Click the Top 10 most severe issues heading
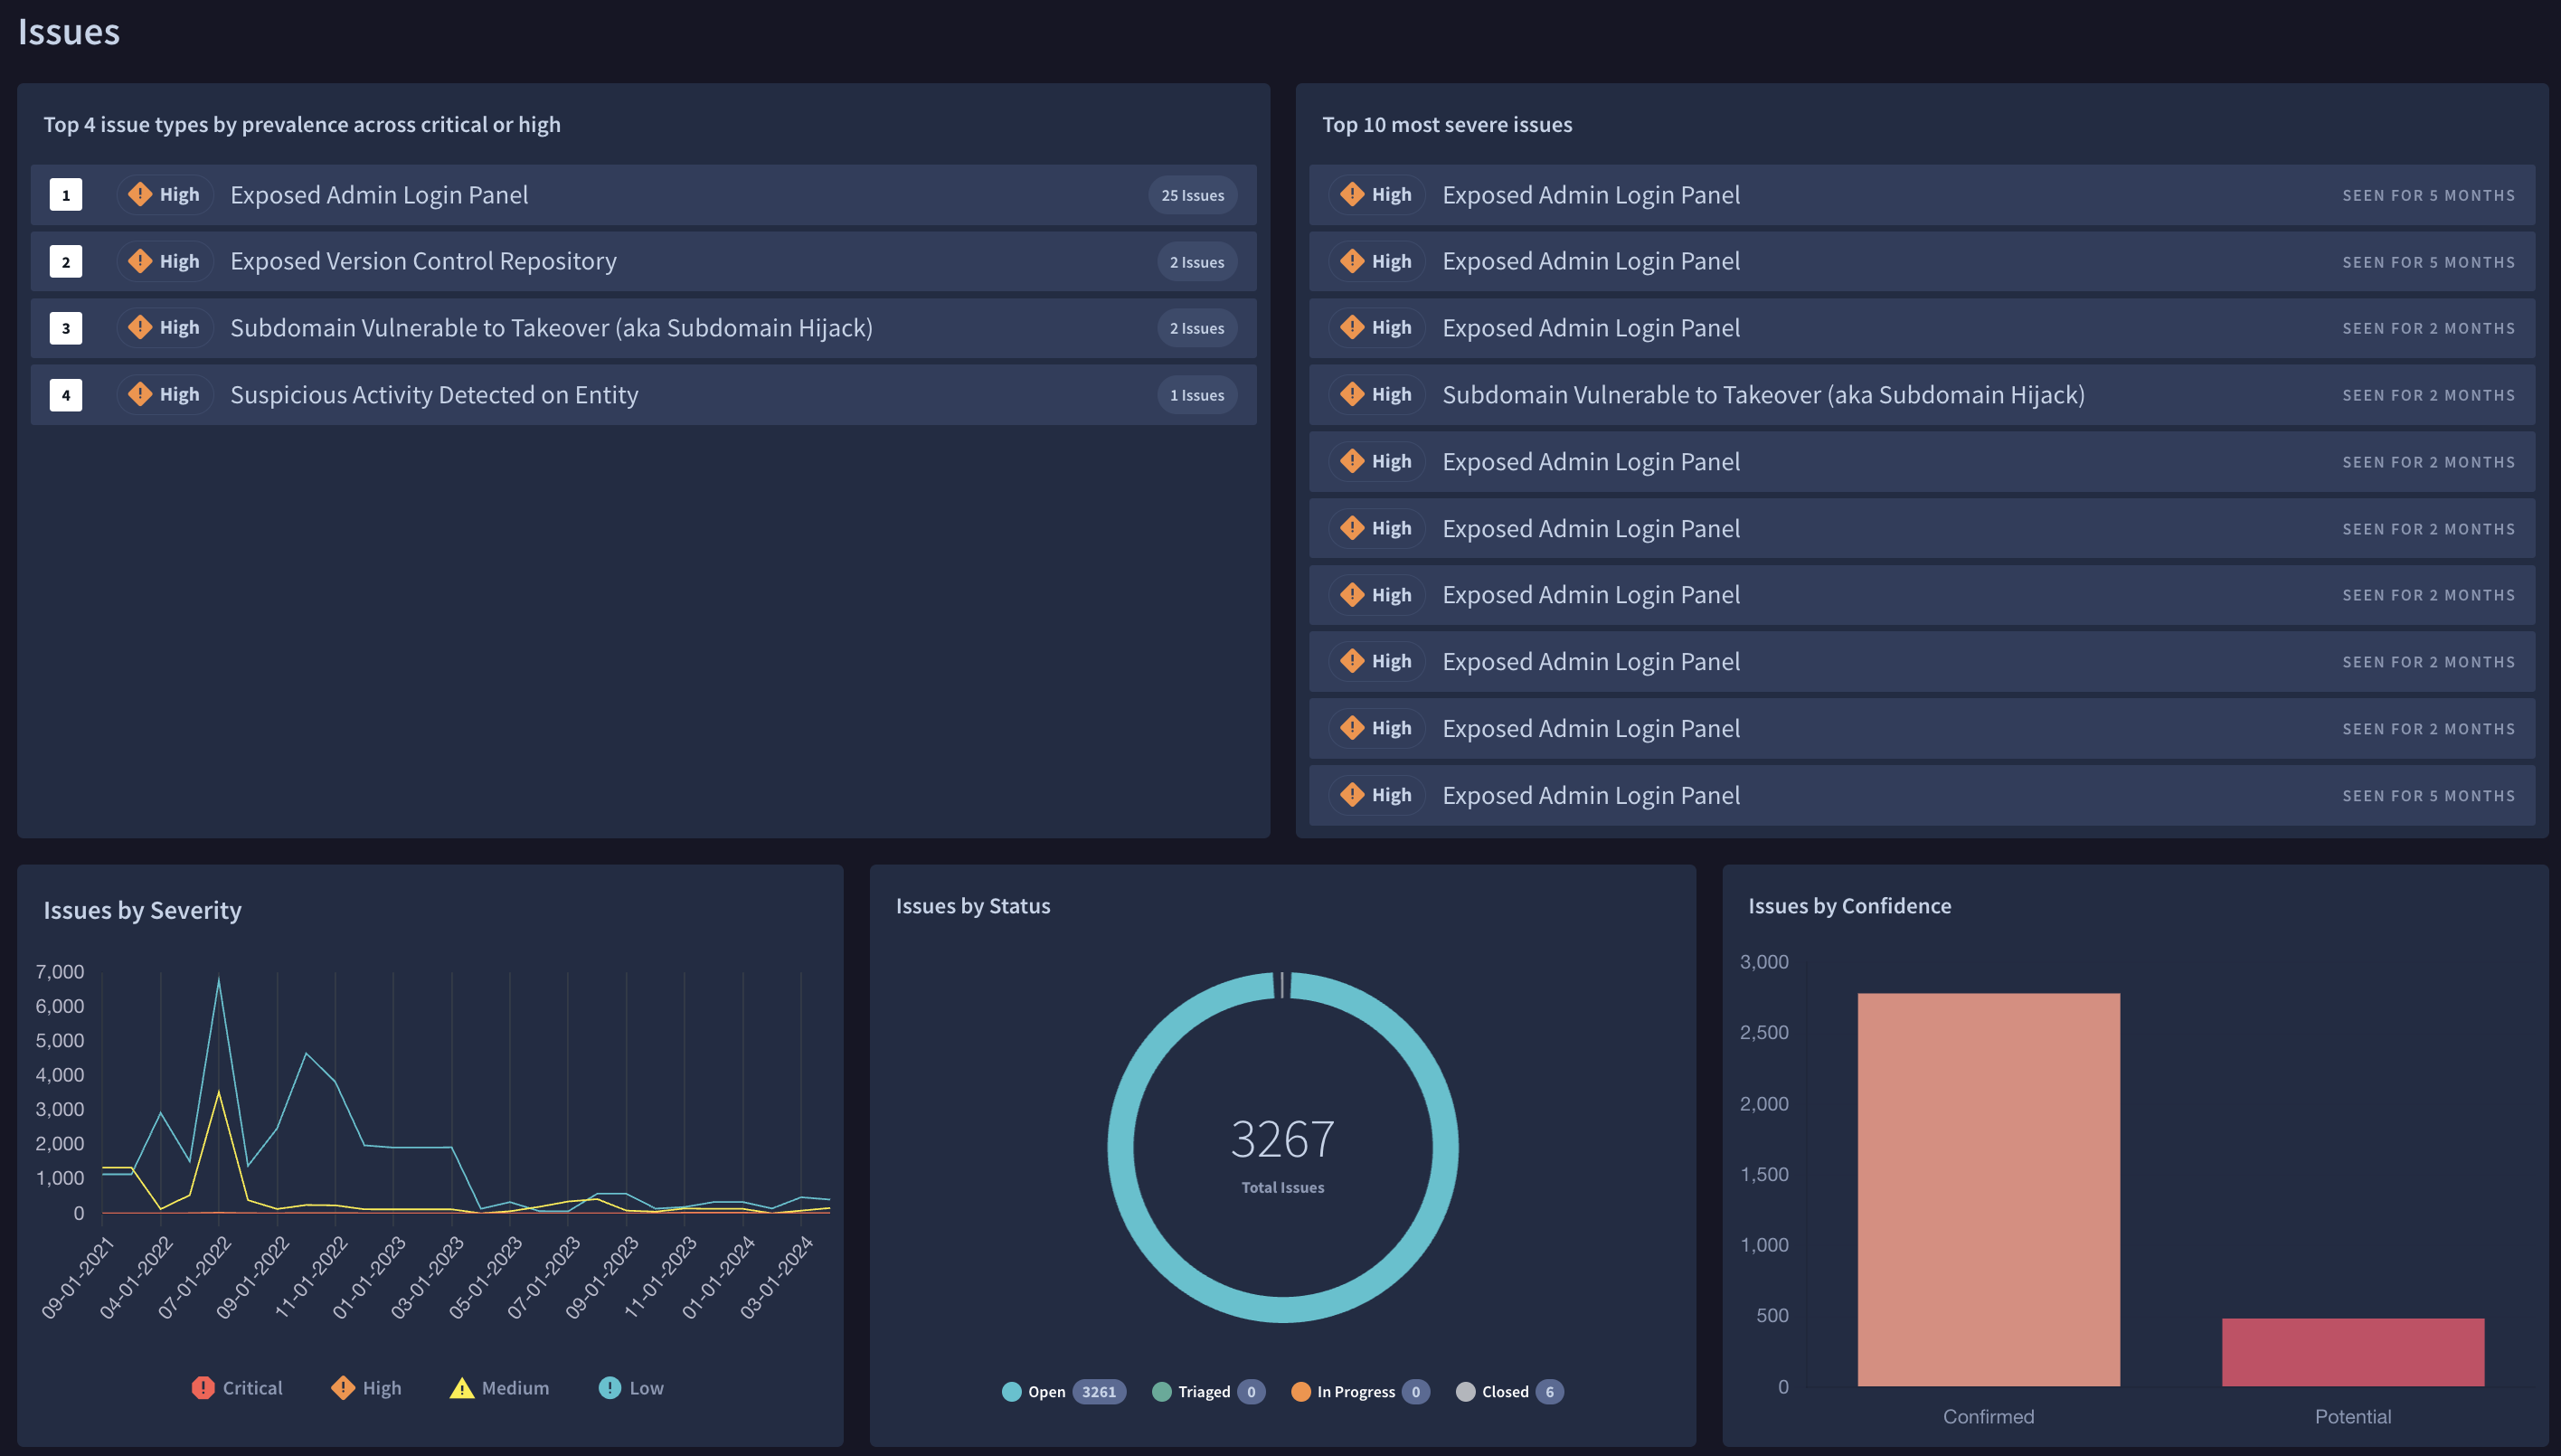This screenshot has width=2561, height=1456. click(1446, 125)
